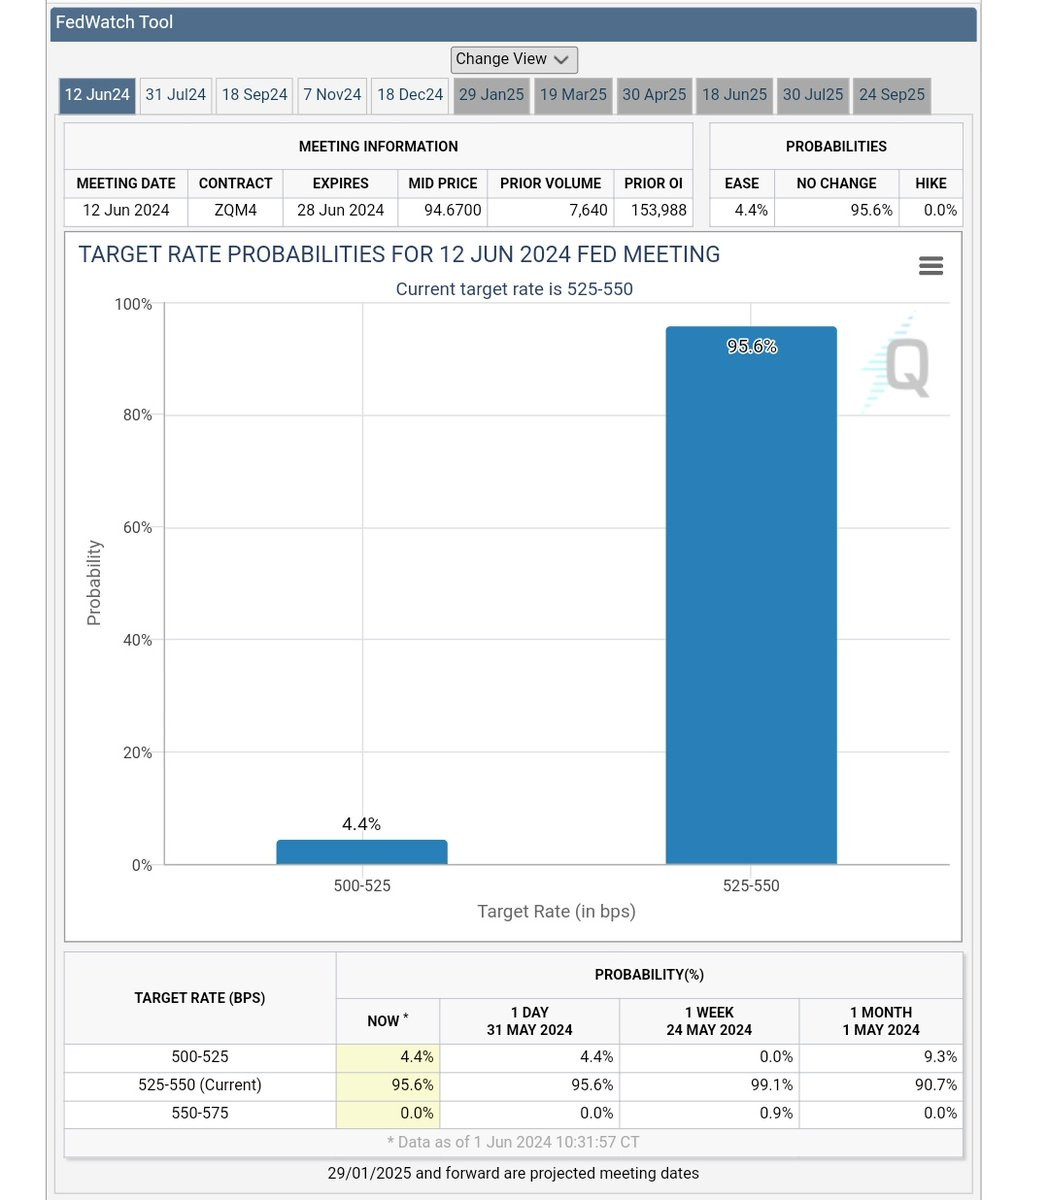Click the NOW column header
The height and width of the screenshot is (1200, 1049).
tap(388, 1021)
